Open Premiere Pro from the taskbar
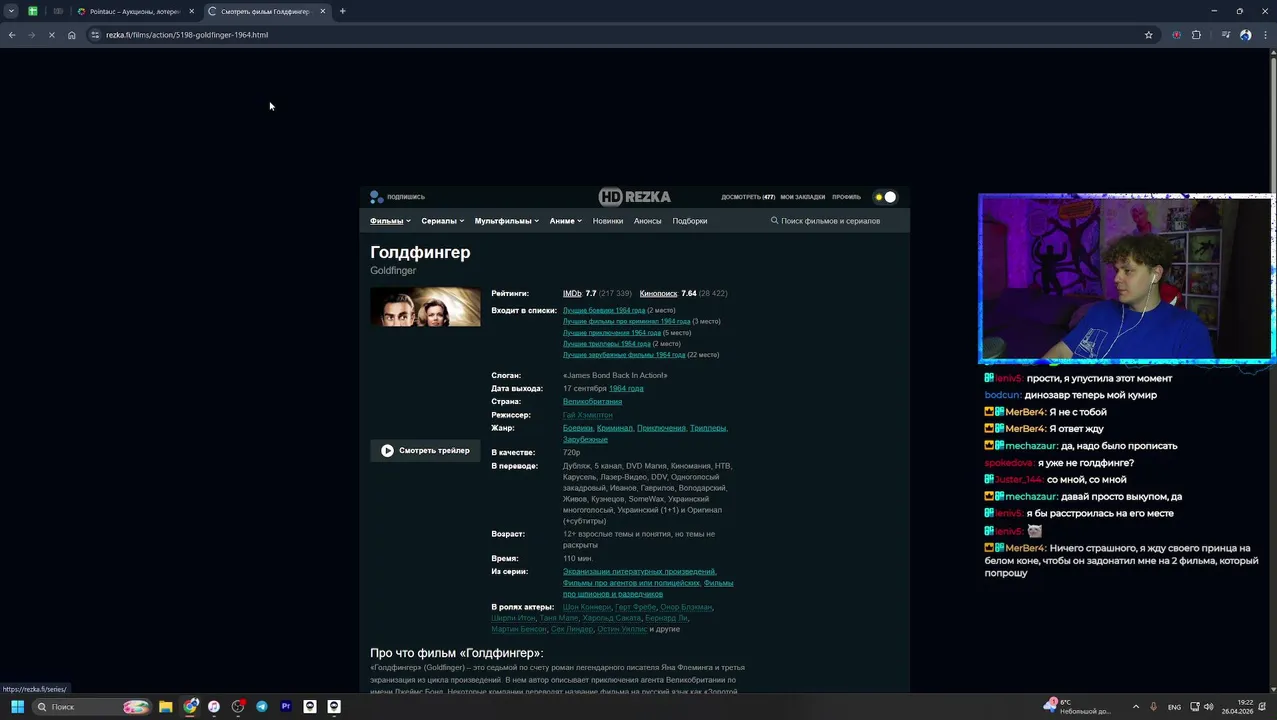 [x=286, y=707]
